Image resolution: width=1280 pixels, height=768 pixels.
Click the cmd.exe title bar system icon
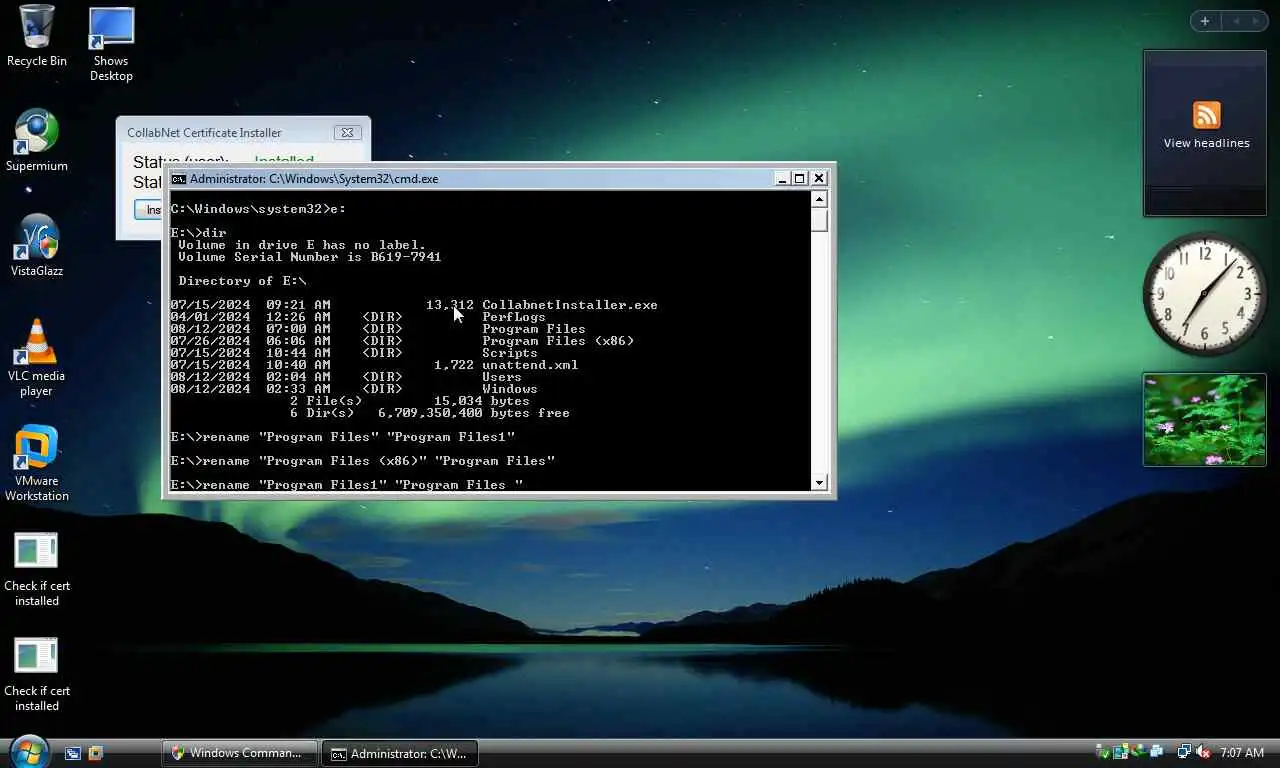(179, 179)
